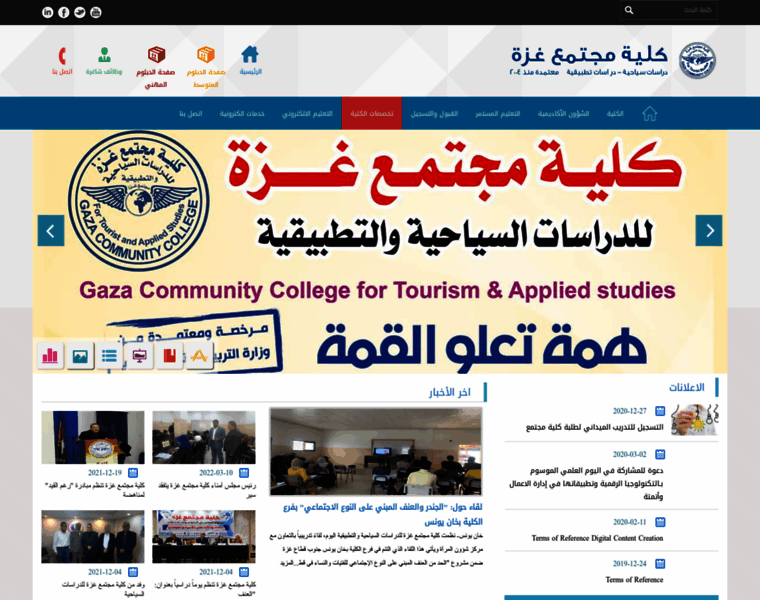Open the الاعلانات section heading

(x=686, y=387)
